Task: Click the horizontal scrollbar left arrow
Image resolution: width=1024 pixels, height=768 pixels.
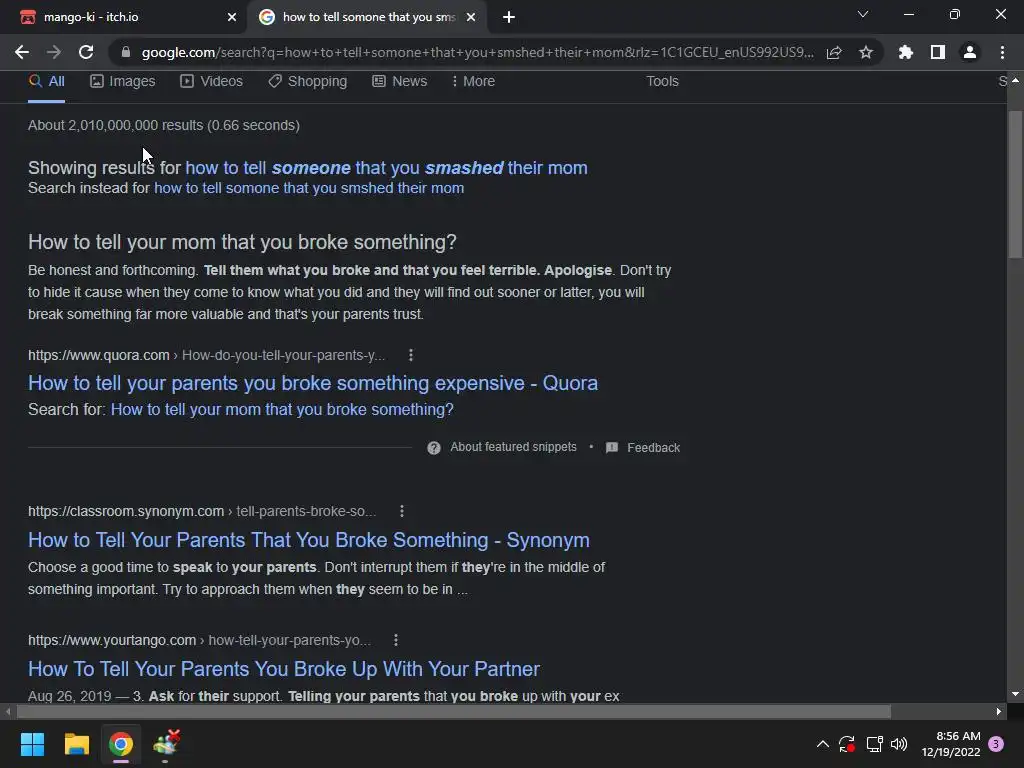Action: click(x=8, y=712)
